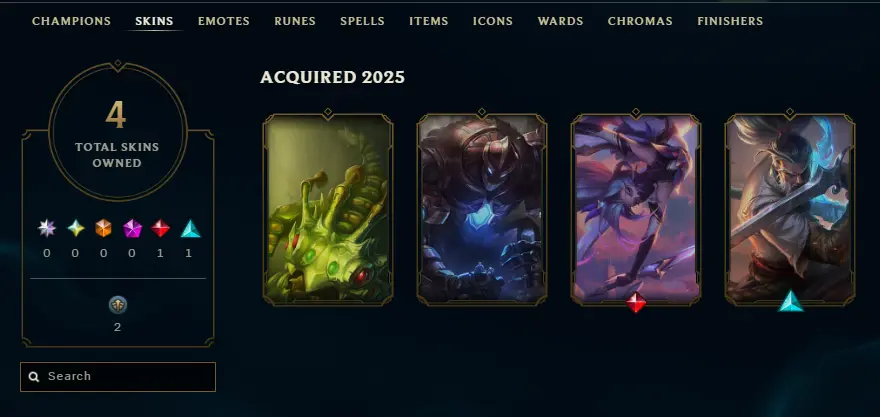Click the teal gem under the swordsman skin card
The height and width of the screenshot is (417, 880).
[x=791, y=301]
